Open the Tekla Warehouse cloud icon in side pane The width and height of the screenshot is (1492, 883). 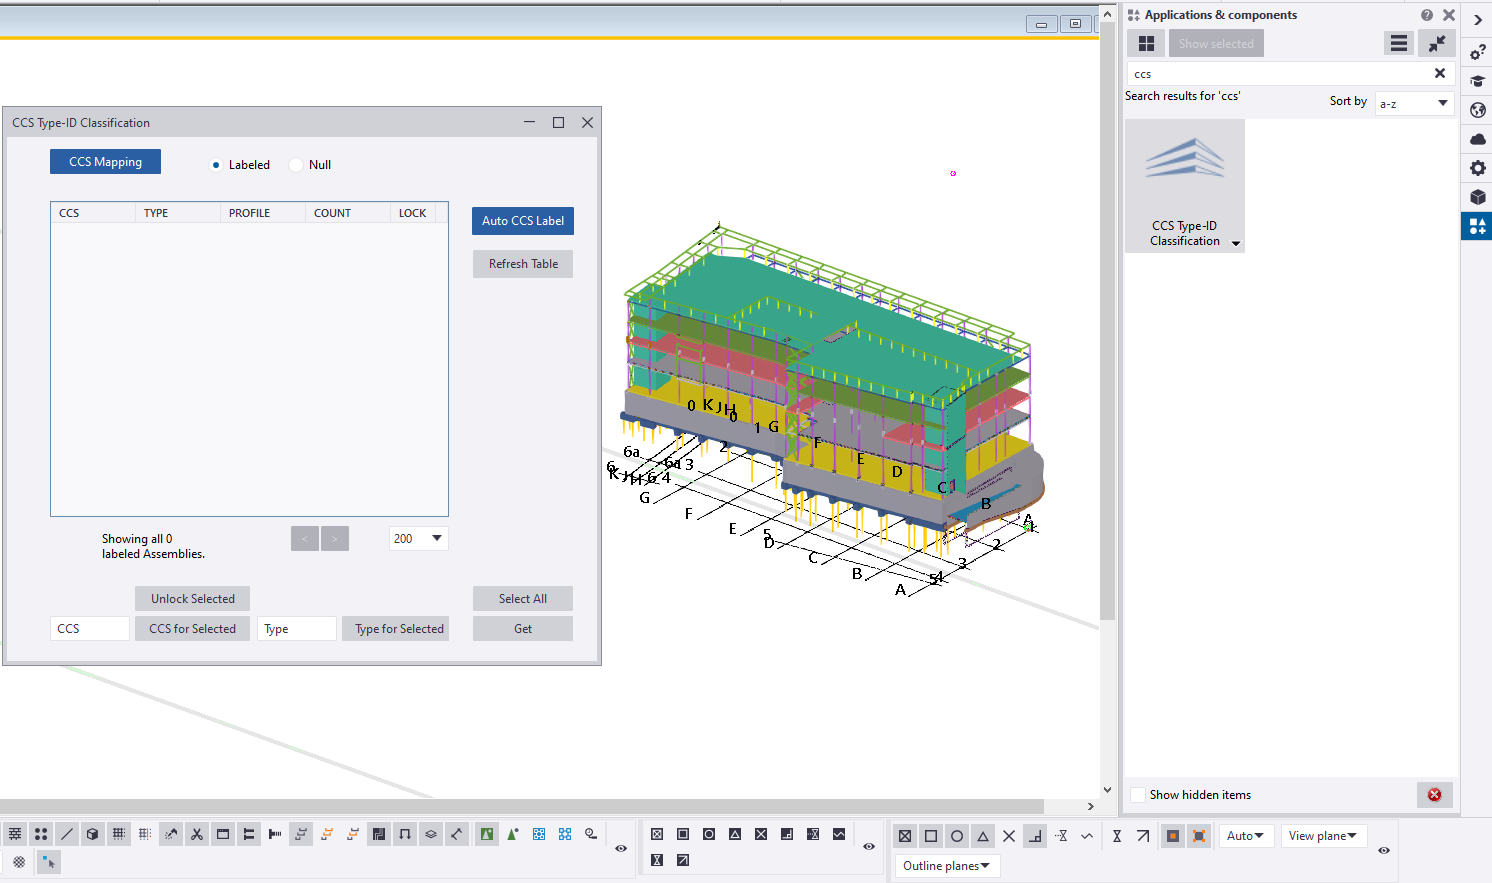1477,138
